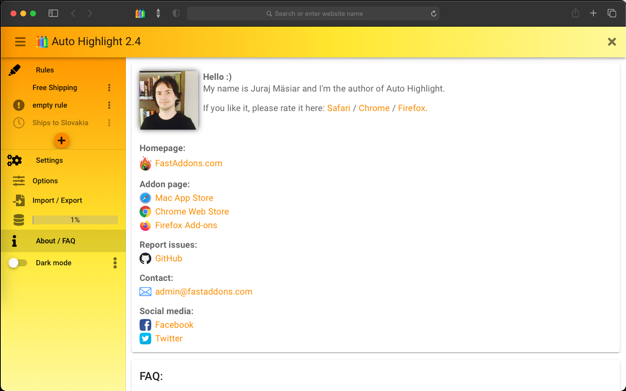Screen dimensions: 626x391
Task: Click the Facebook logo icon
Action: click(x=145, y=325)
